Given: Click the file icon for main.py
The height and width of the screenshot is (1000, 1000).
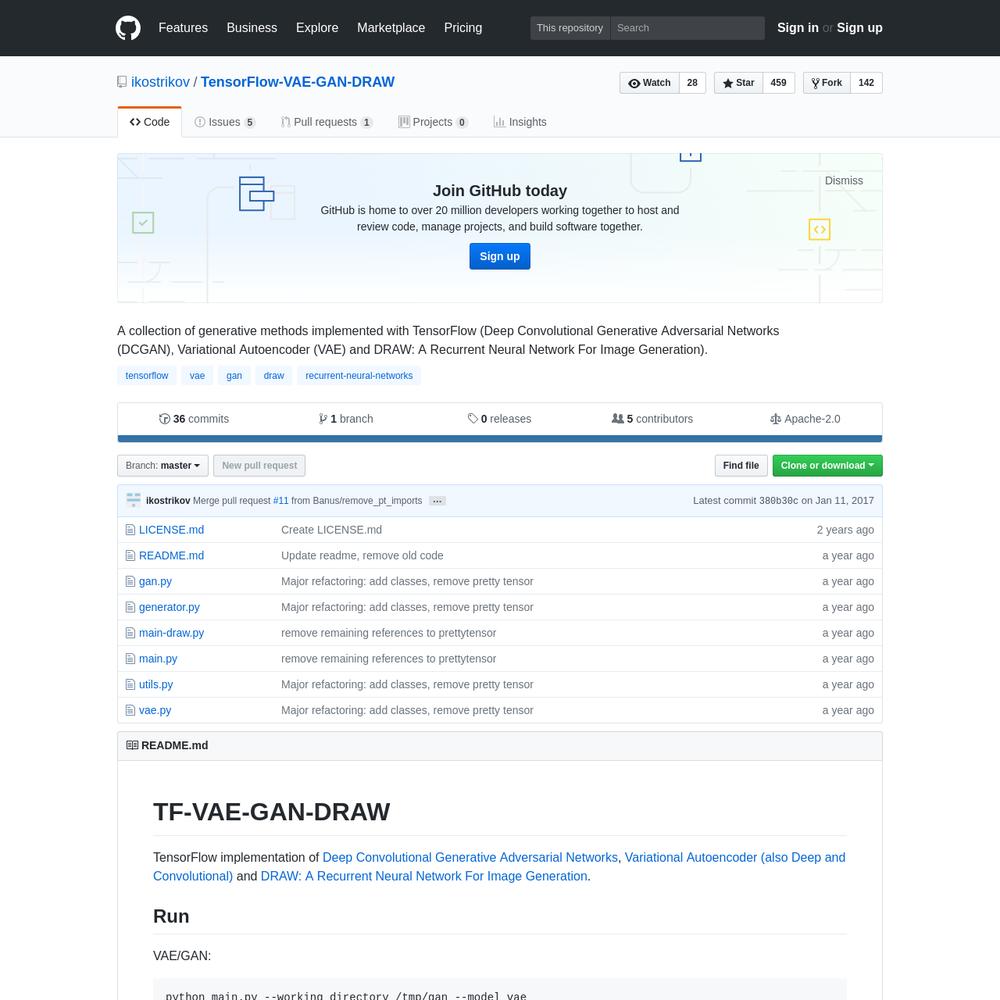Looking at the screenshot, I should pyautogui.click(x=130, y=659).
